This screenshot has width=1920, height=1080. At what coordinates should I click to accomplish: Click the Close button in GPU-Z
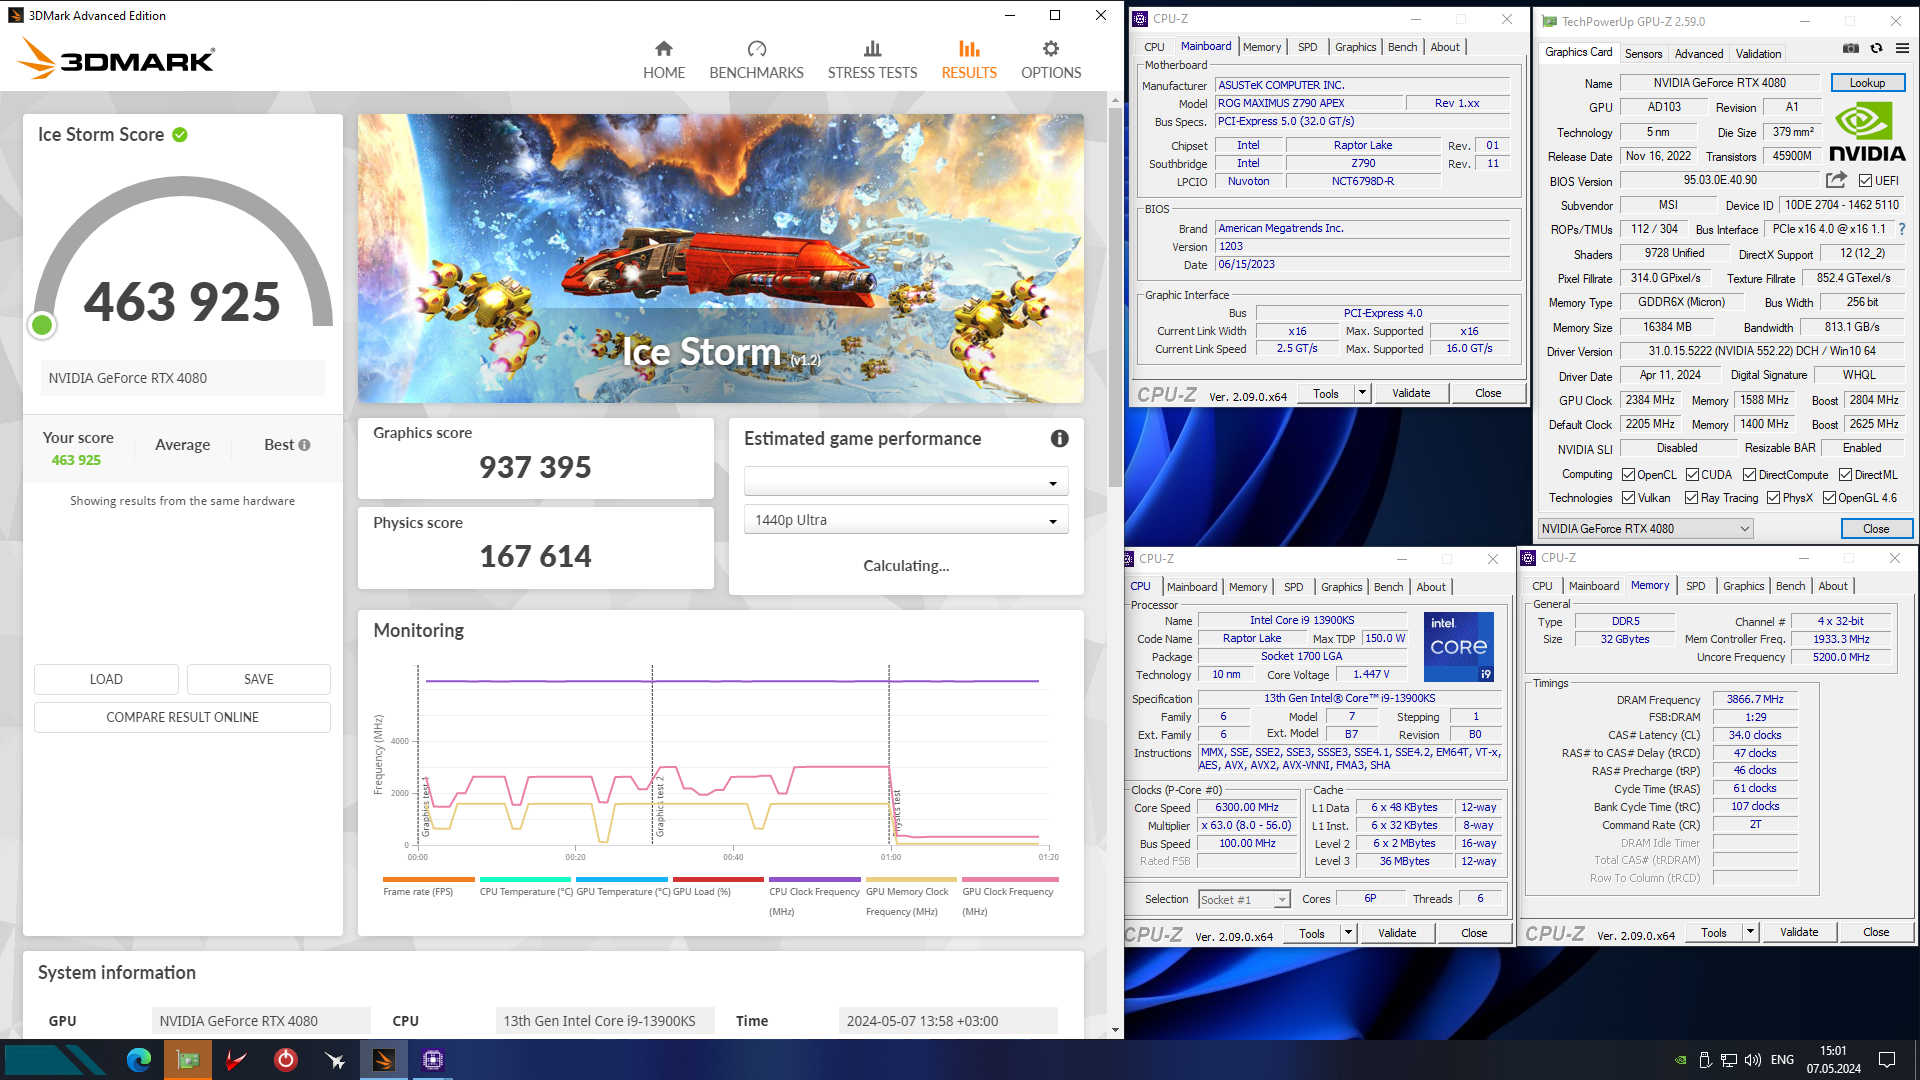(1876, 529)
